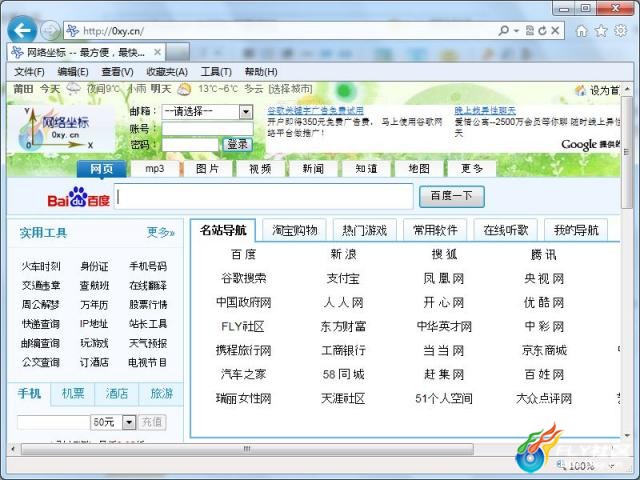Click the 设为首页 house icon
Viewport: 640px width, 480px height.
click(580, 90)
